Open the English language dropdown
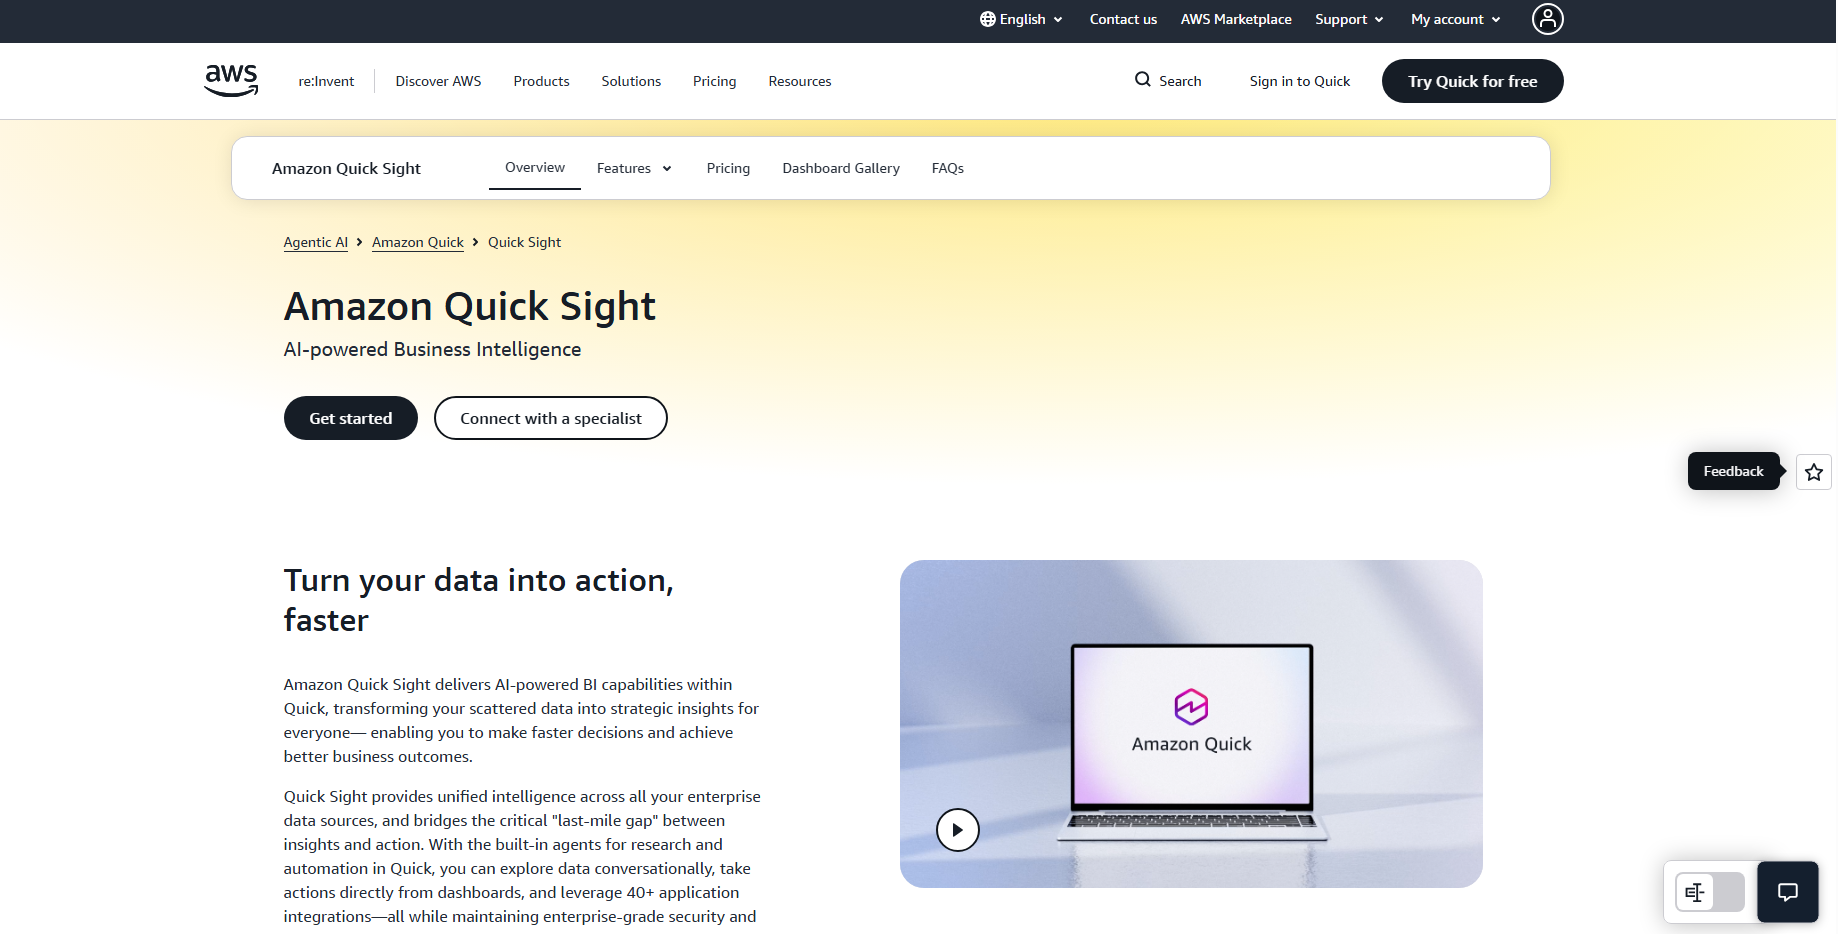 point(1021,19)
